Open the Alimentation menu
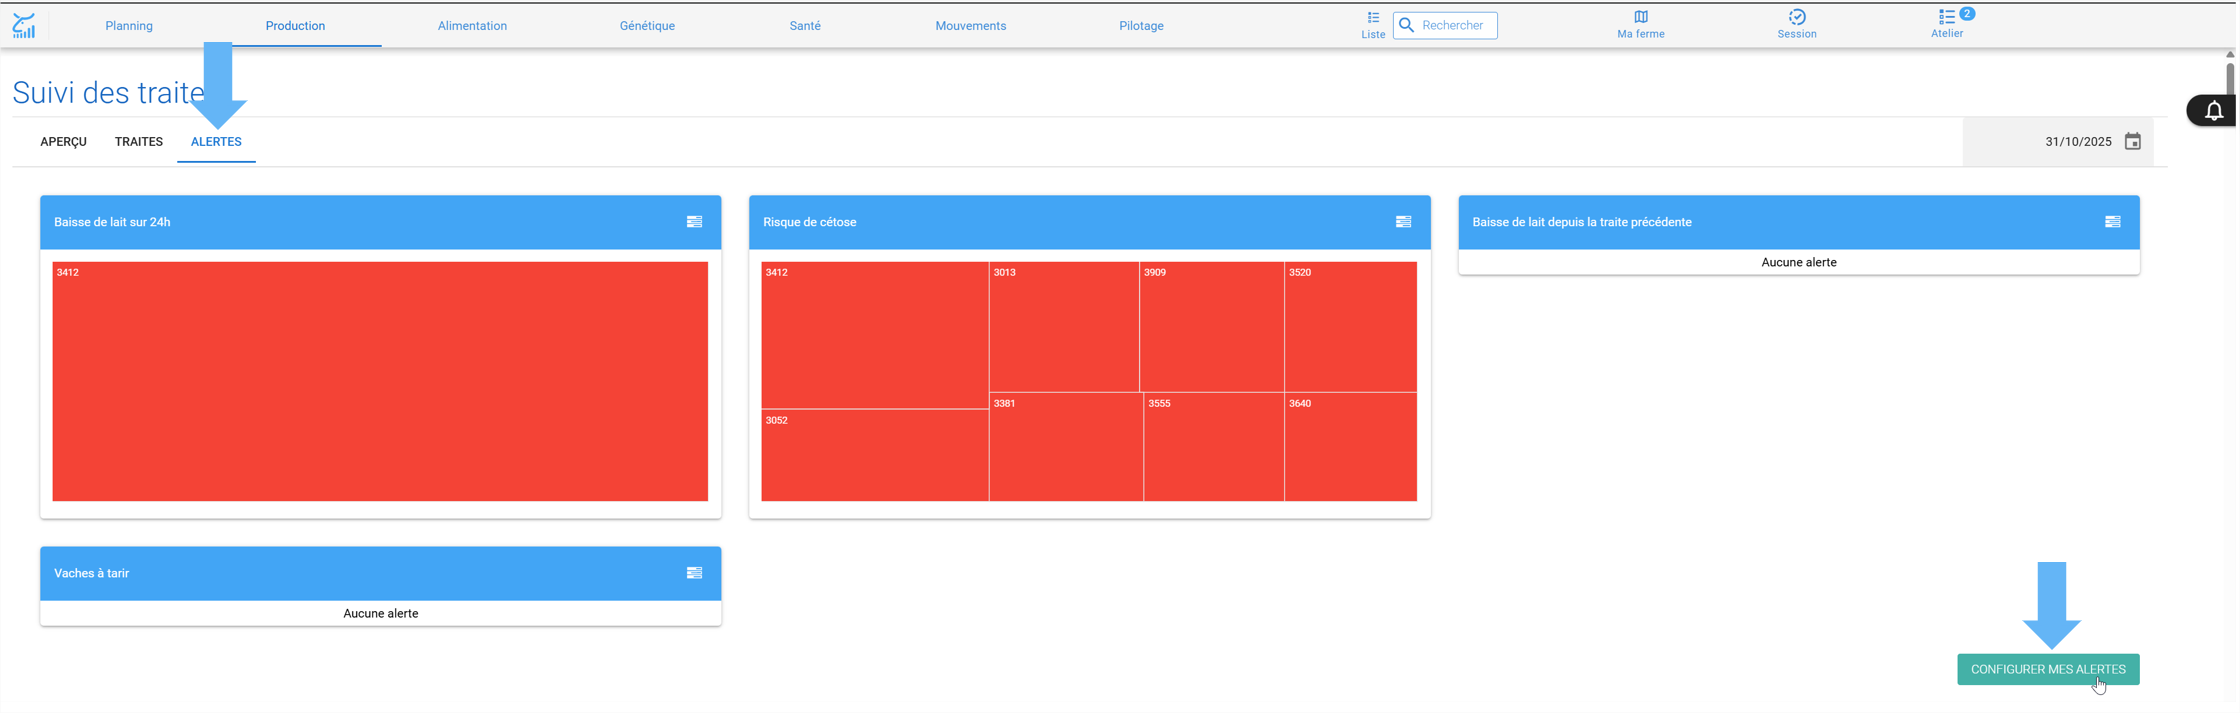 [472, 26]
